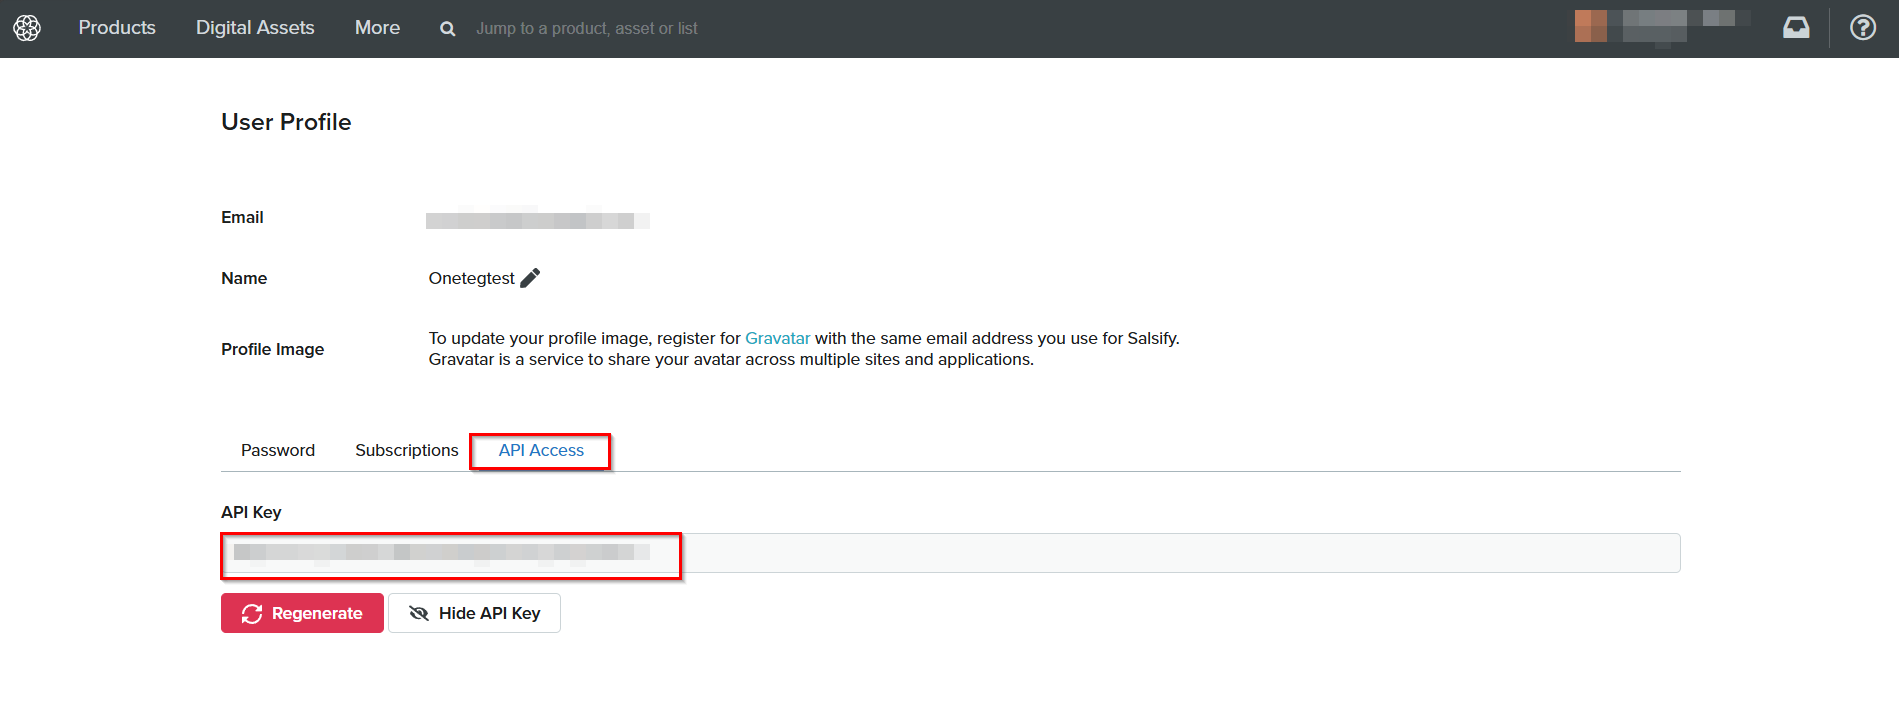Click the 'Onetegtest' name text
The width and height of the screenshot is (1899, 717).
[471, 278]
